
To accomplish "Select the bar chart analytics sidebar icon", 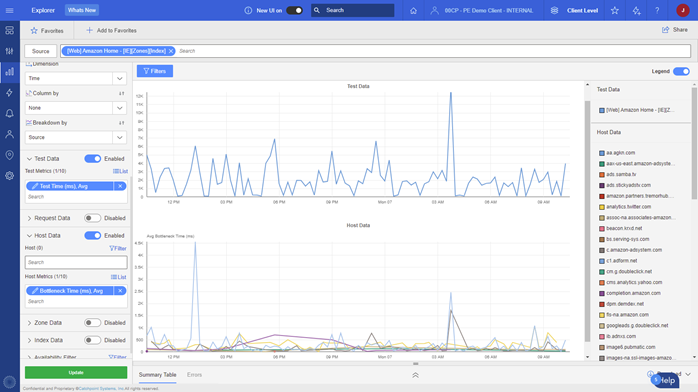I will pyautogui.click(x=9, y=72).
